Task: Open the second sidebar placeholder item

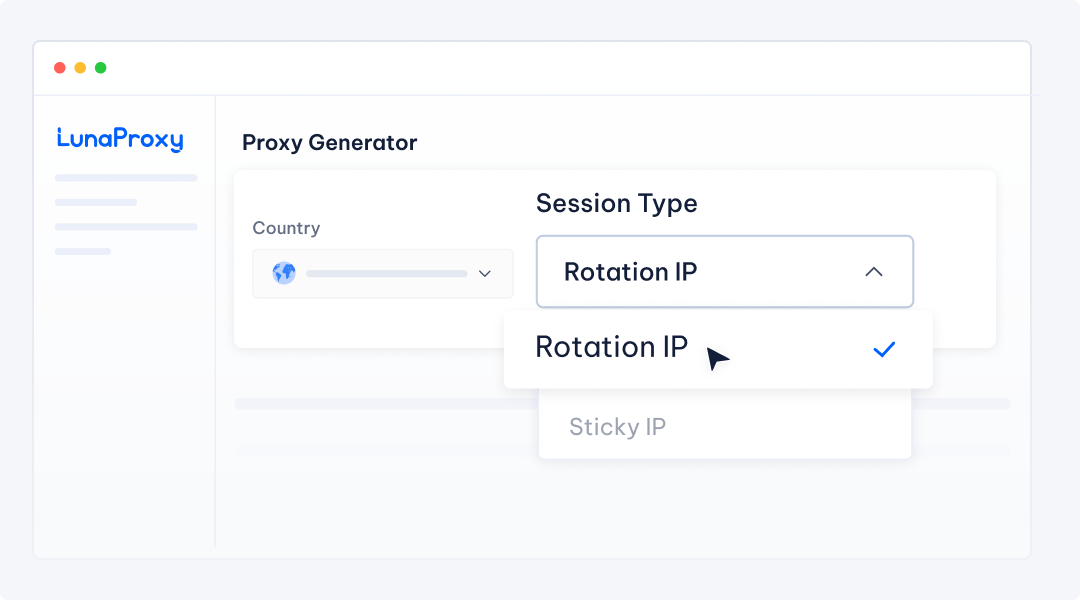Action: pos(96,202)
